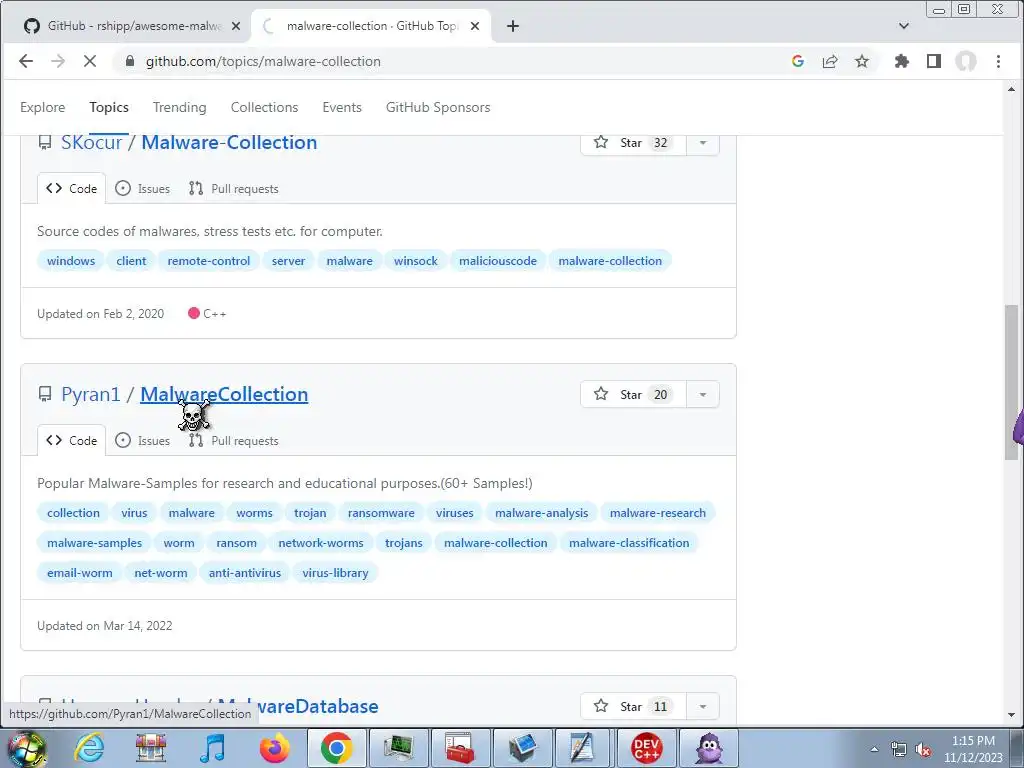Select the windows topic tag
1024x768 pixels.
tap(71, 261)
